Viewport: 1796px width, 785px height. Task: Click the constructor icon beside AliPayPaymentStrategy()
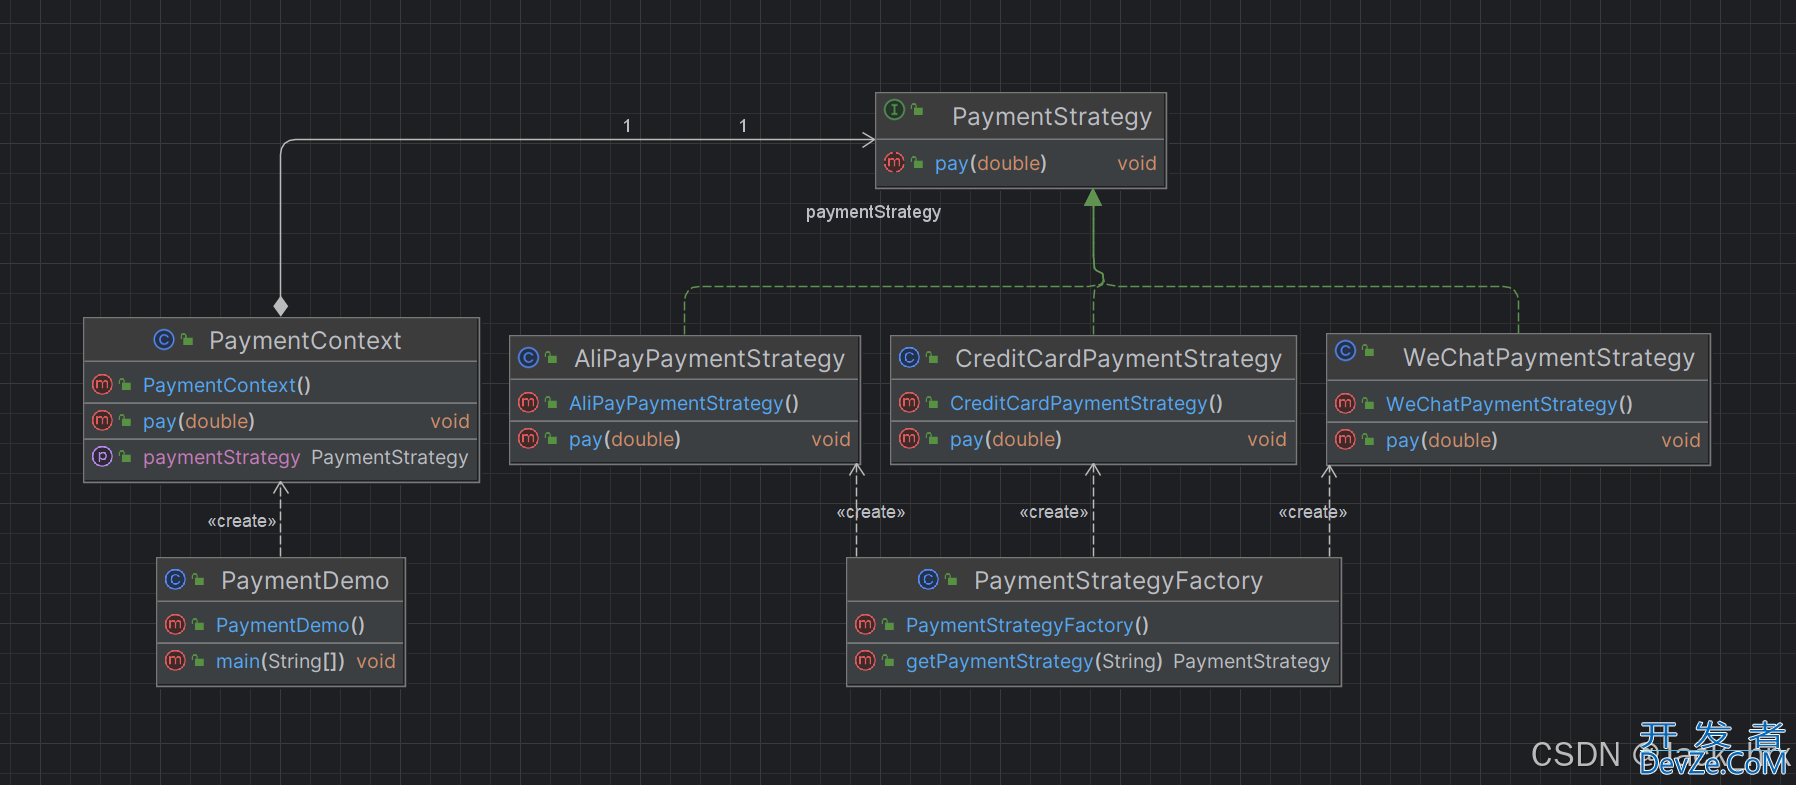[x=528, y=402]
